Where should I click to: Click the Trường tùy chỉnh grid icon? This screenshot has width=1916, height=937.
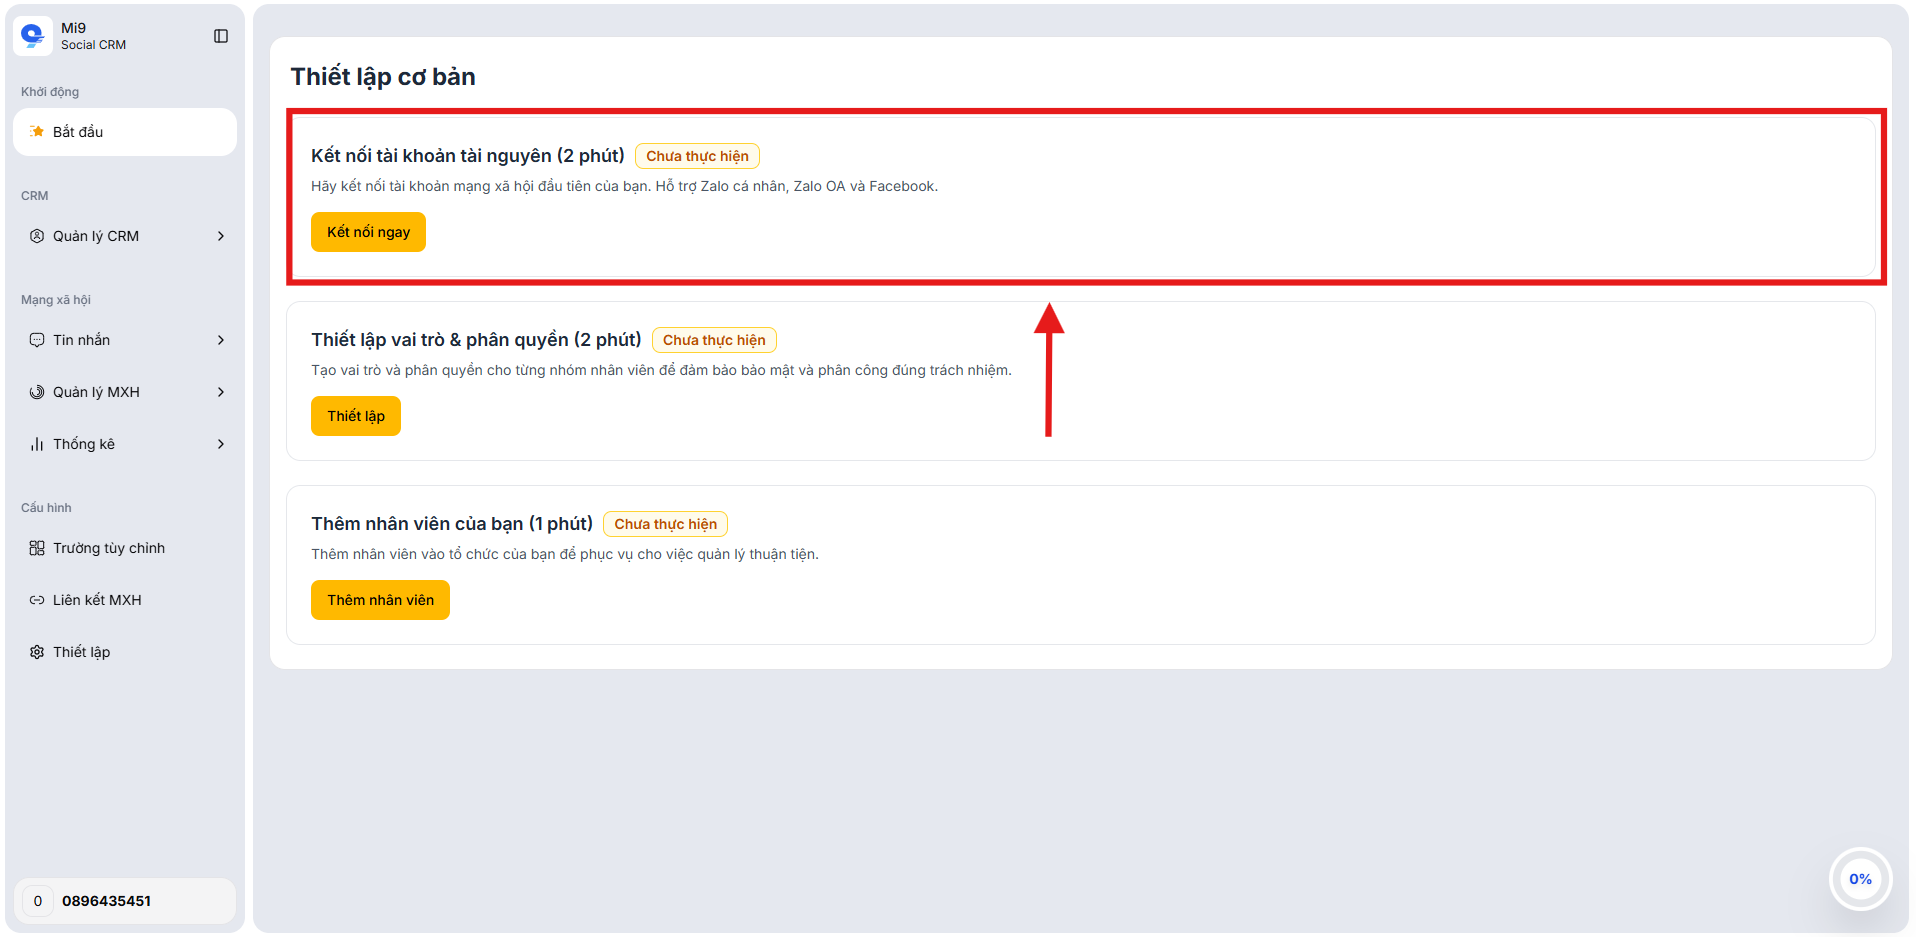pyautogui.click(x=37, y=548)
